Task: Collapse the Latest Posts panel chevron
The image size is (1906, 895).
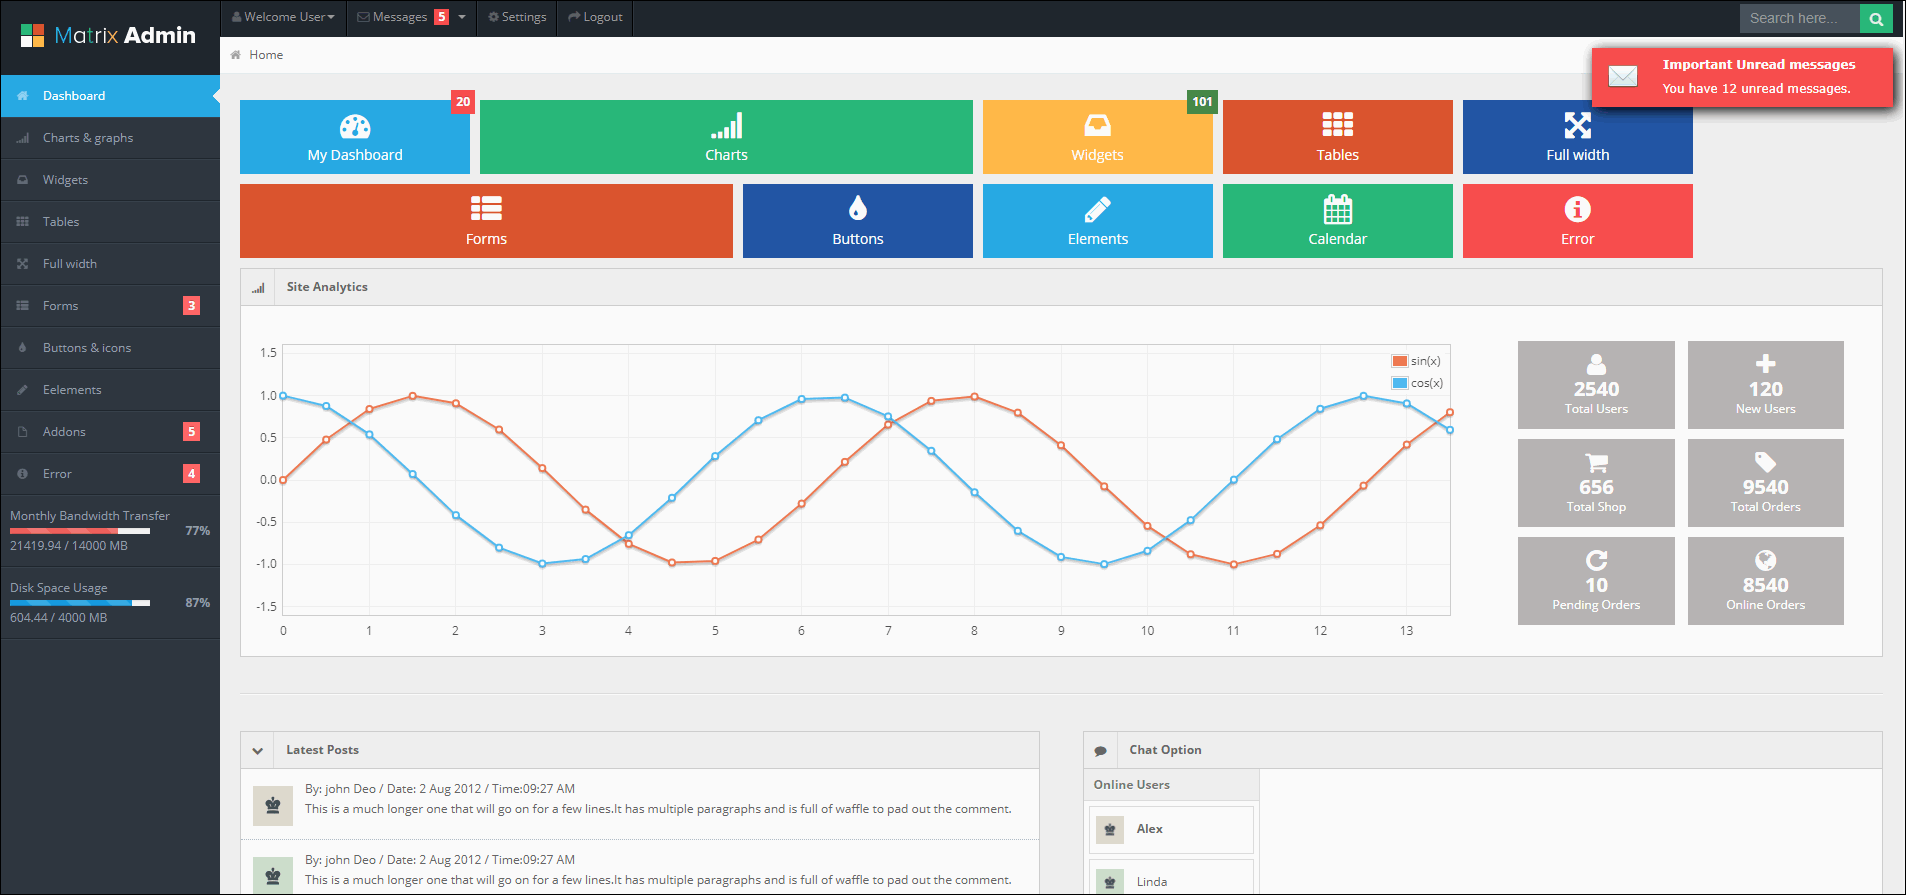Action: pos(258,750)
